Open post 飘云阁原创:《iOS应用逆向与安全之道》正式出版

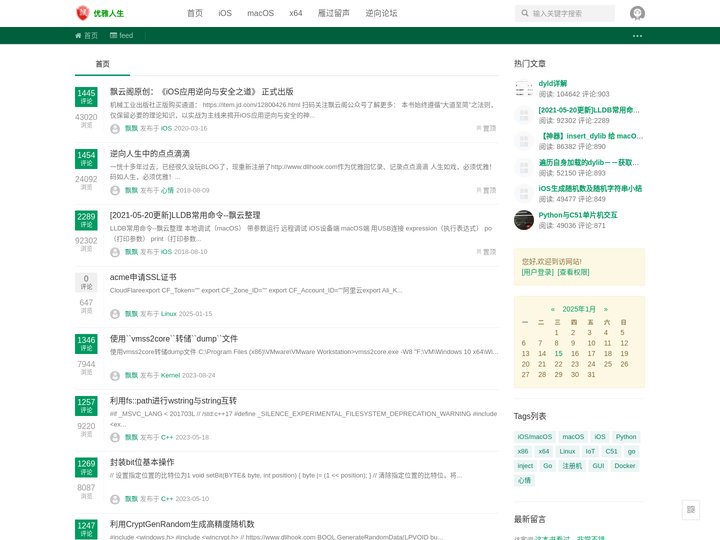coord(201,92)
